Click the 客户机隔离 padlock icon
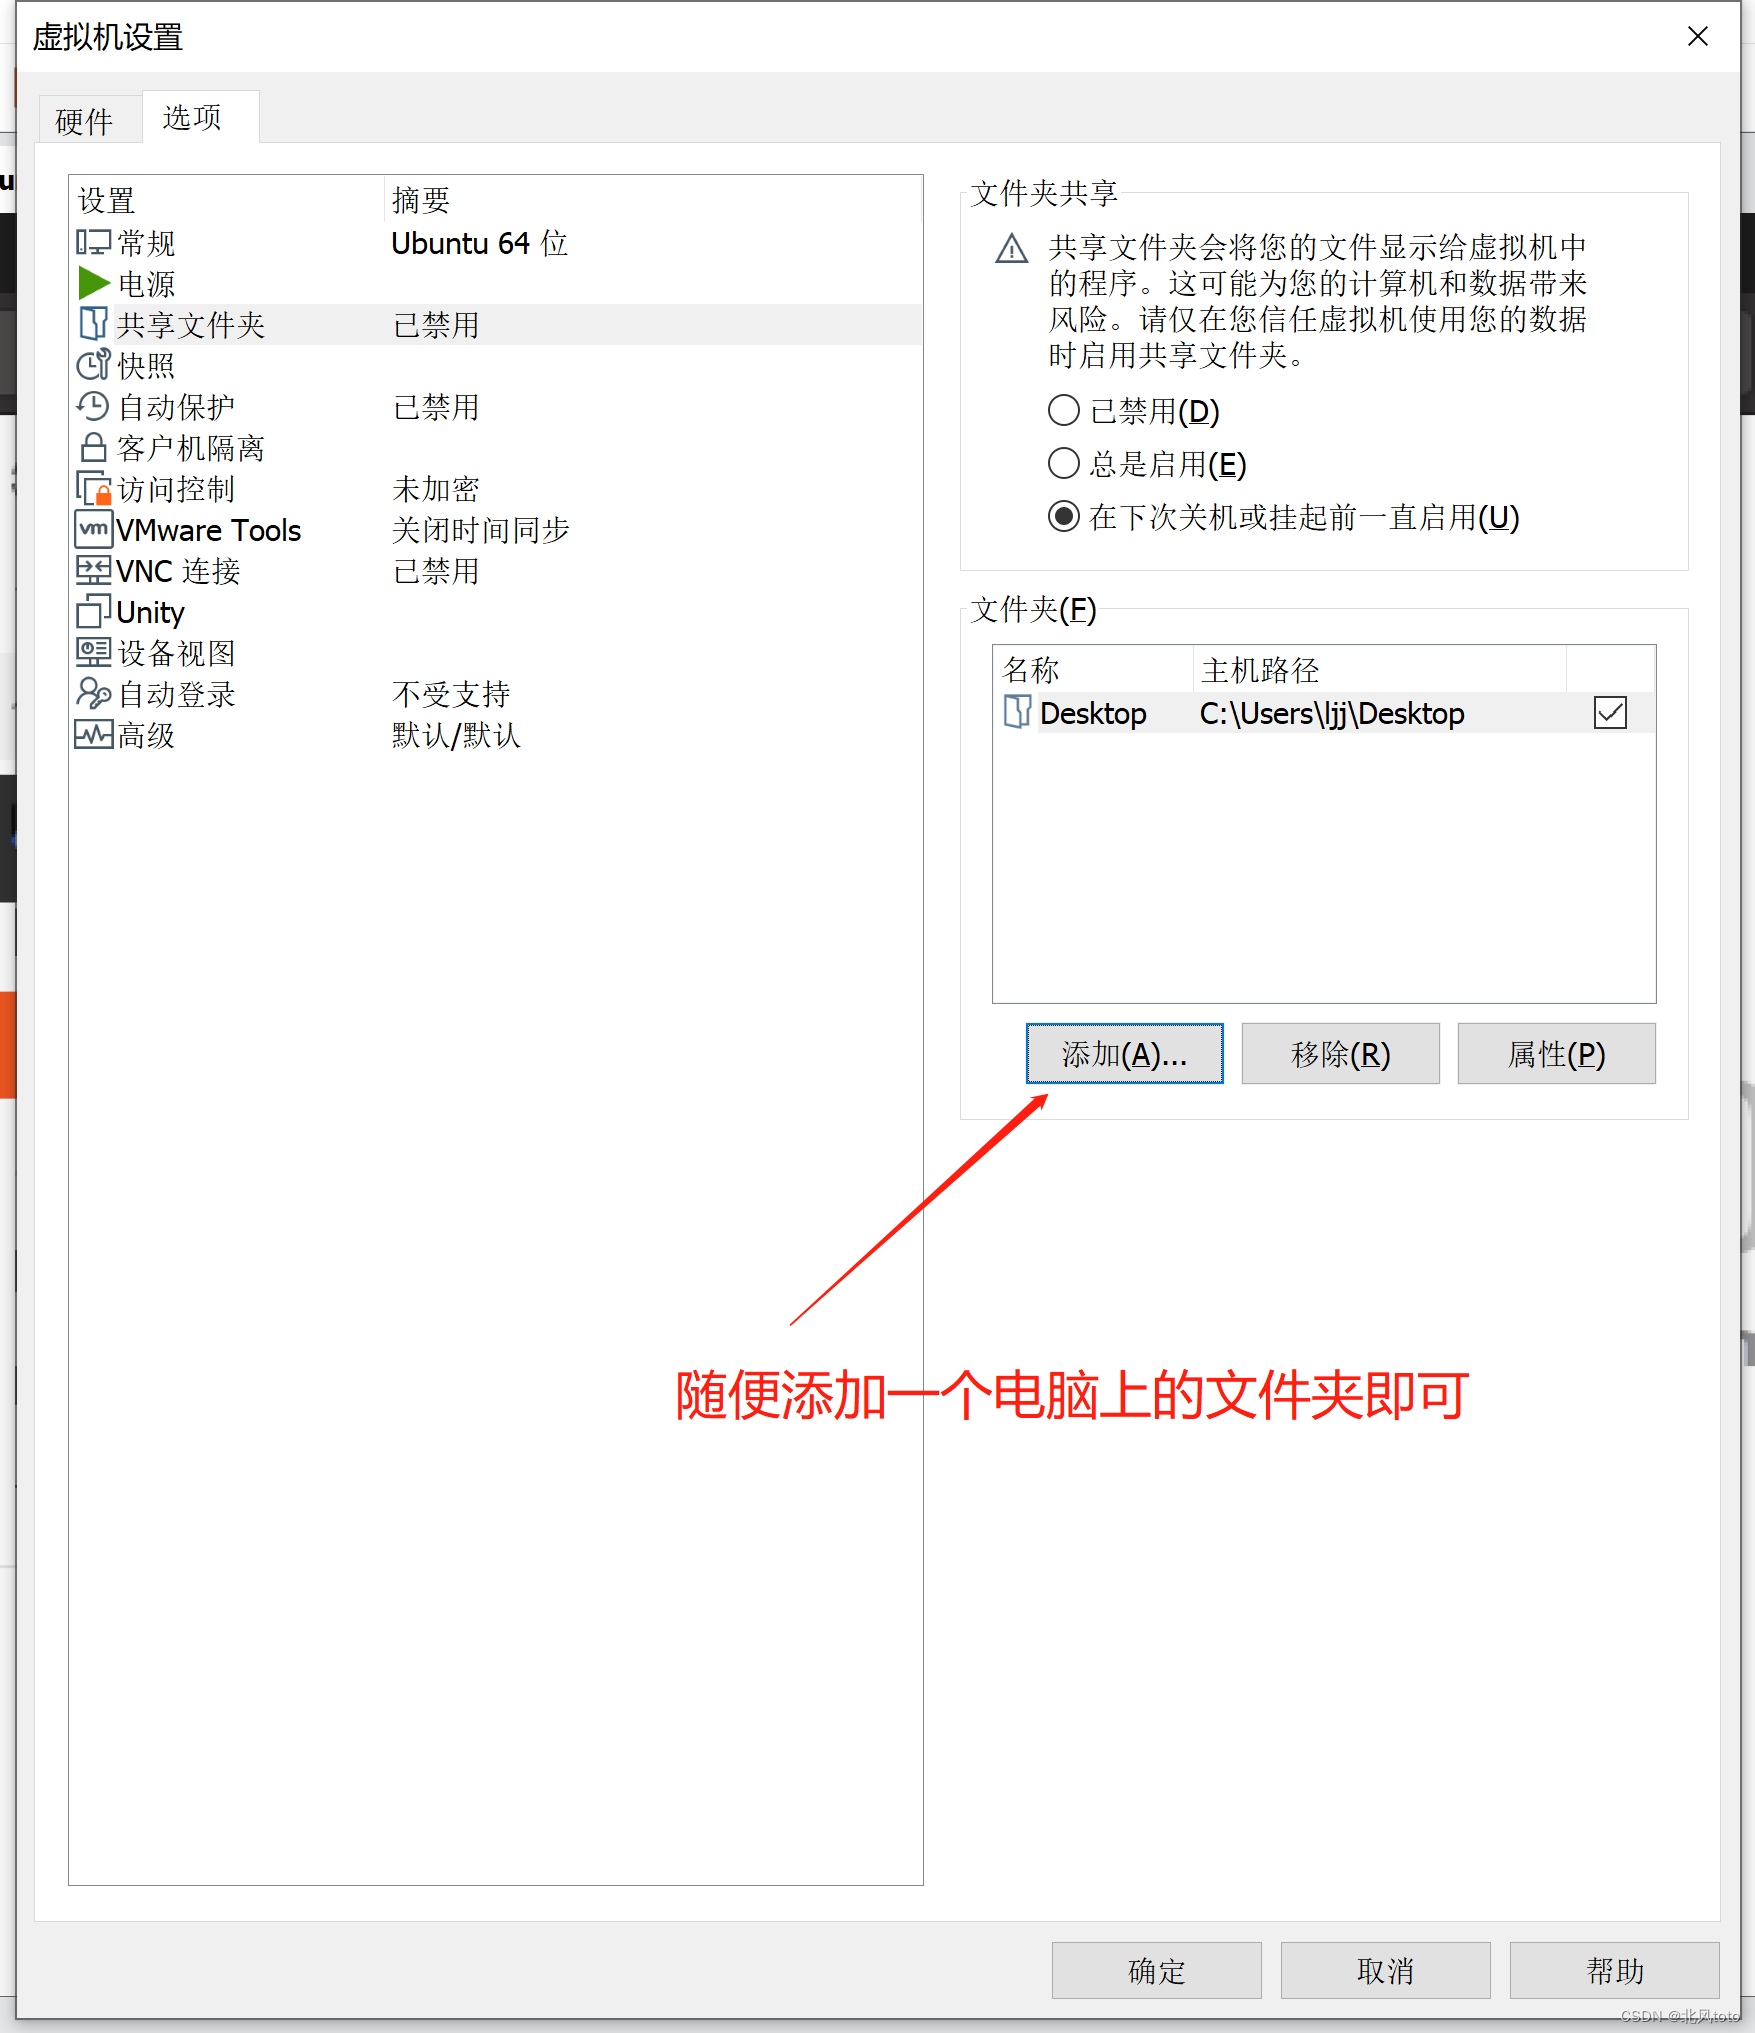This screenshot has height=2033, width=1755. point(93,447)
